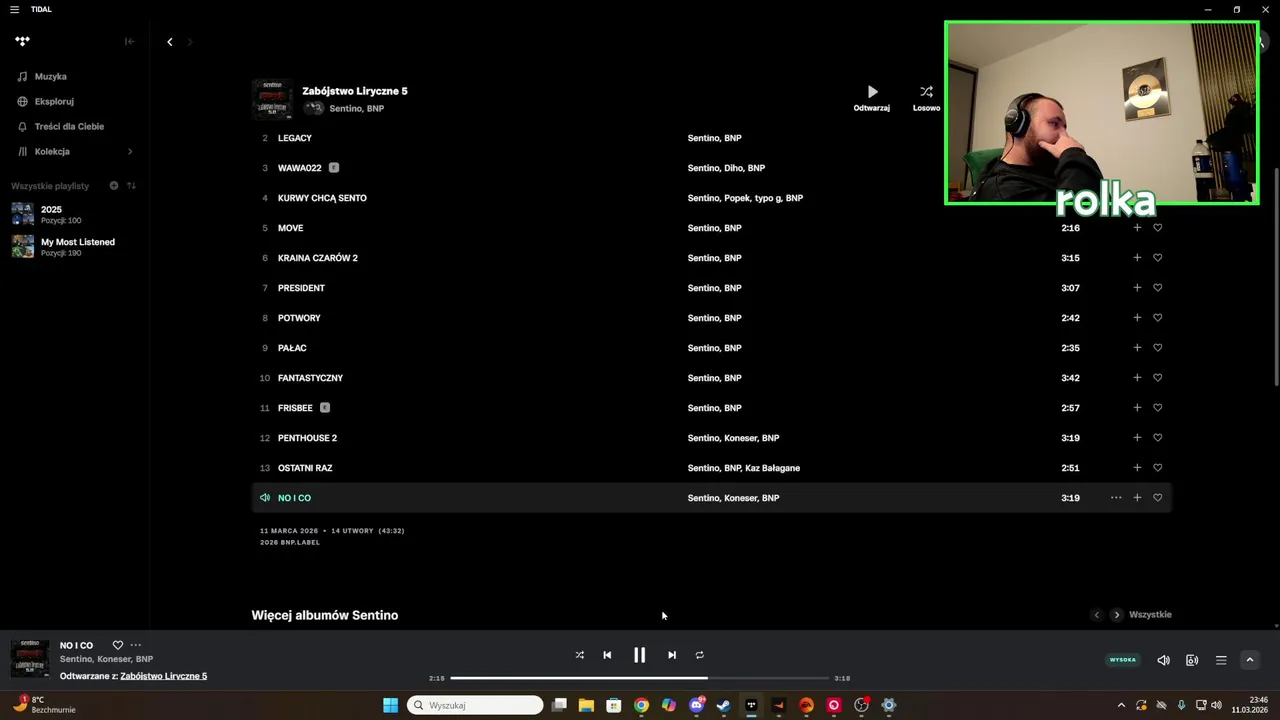Toggle shuffle in the player controls
Viewport: 1280px width, 720px height.
(x=579, y=655)
